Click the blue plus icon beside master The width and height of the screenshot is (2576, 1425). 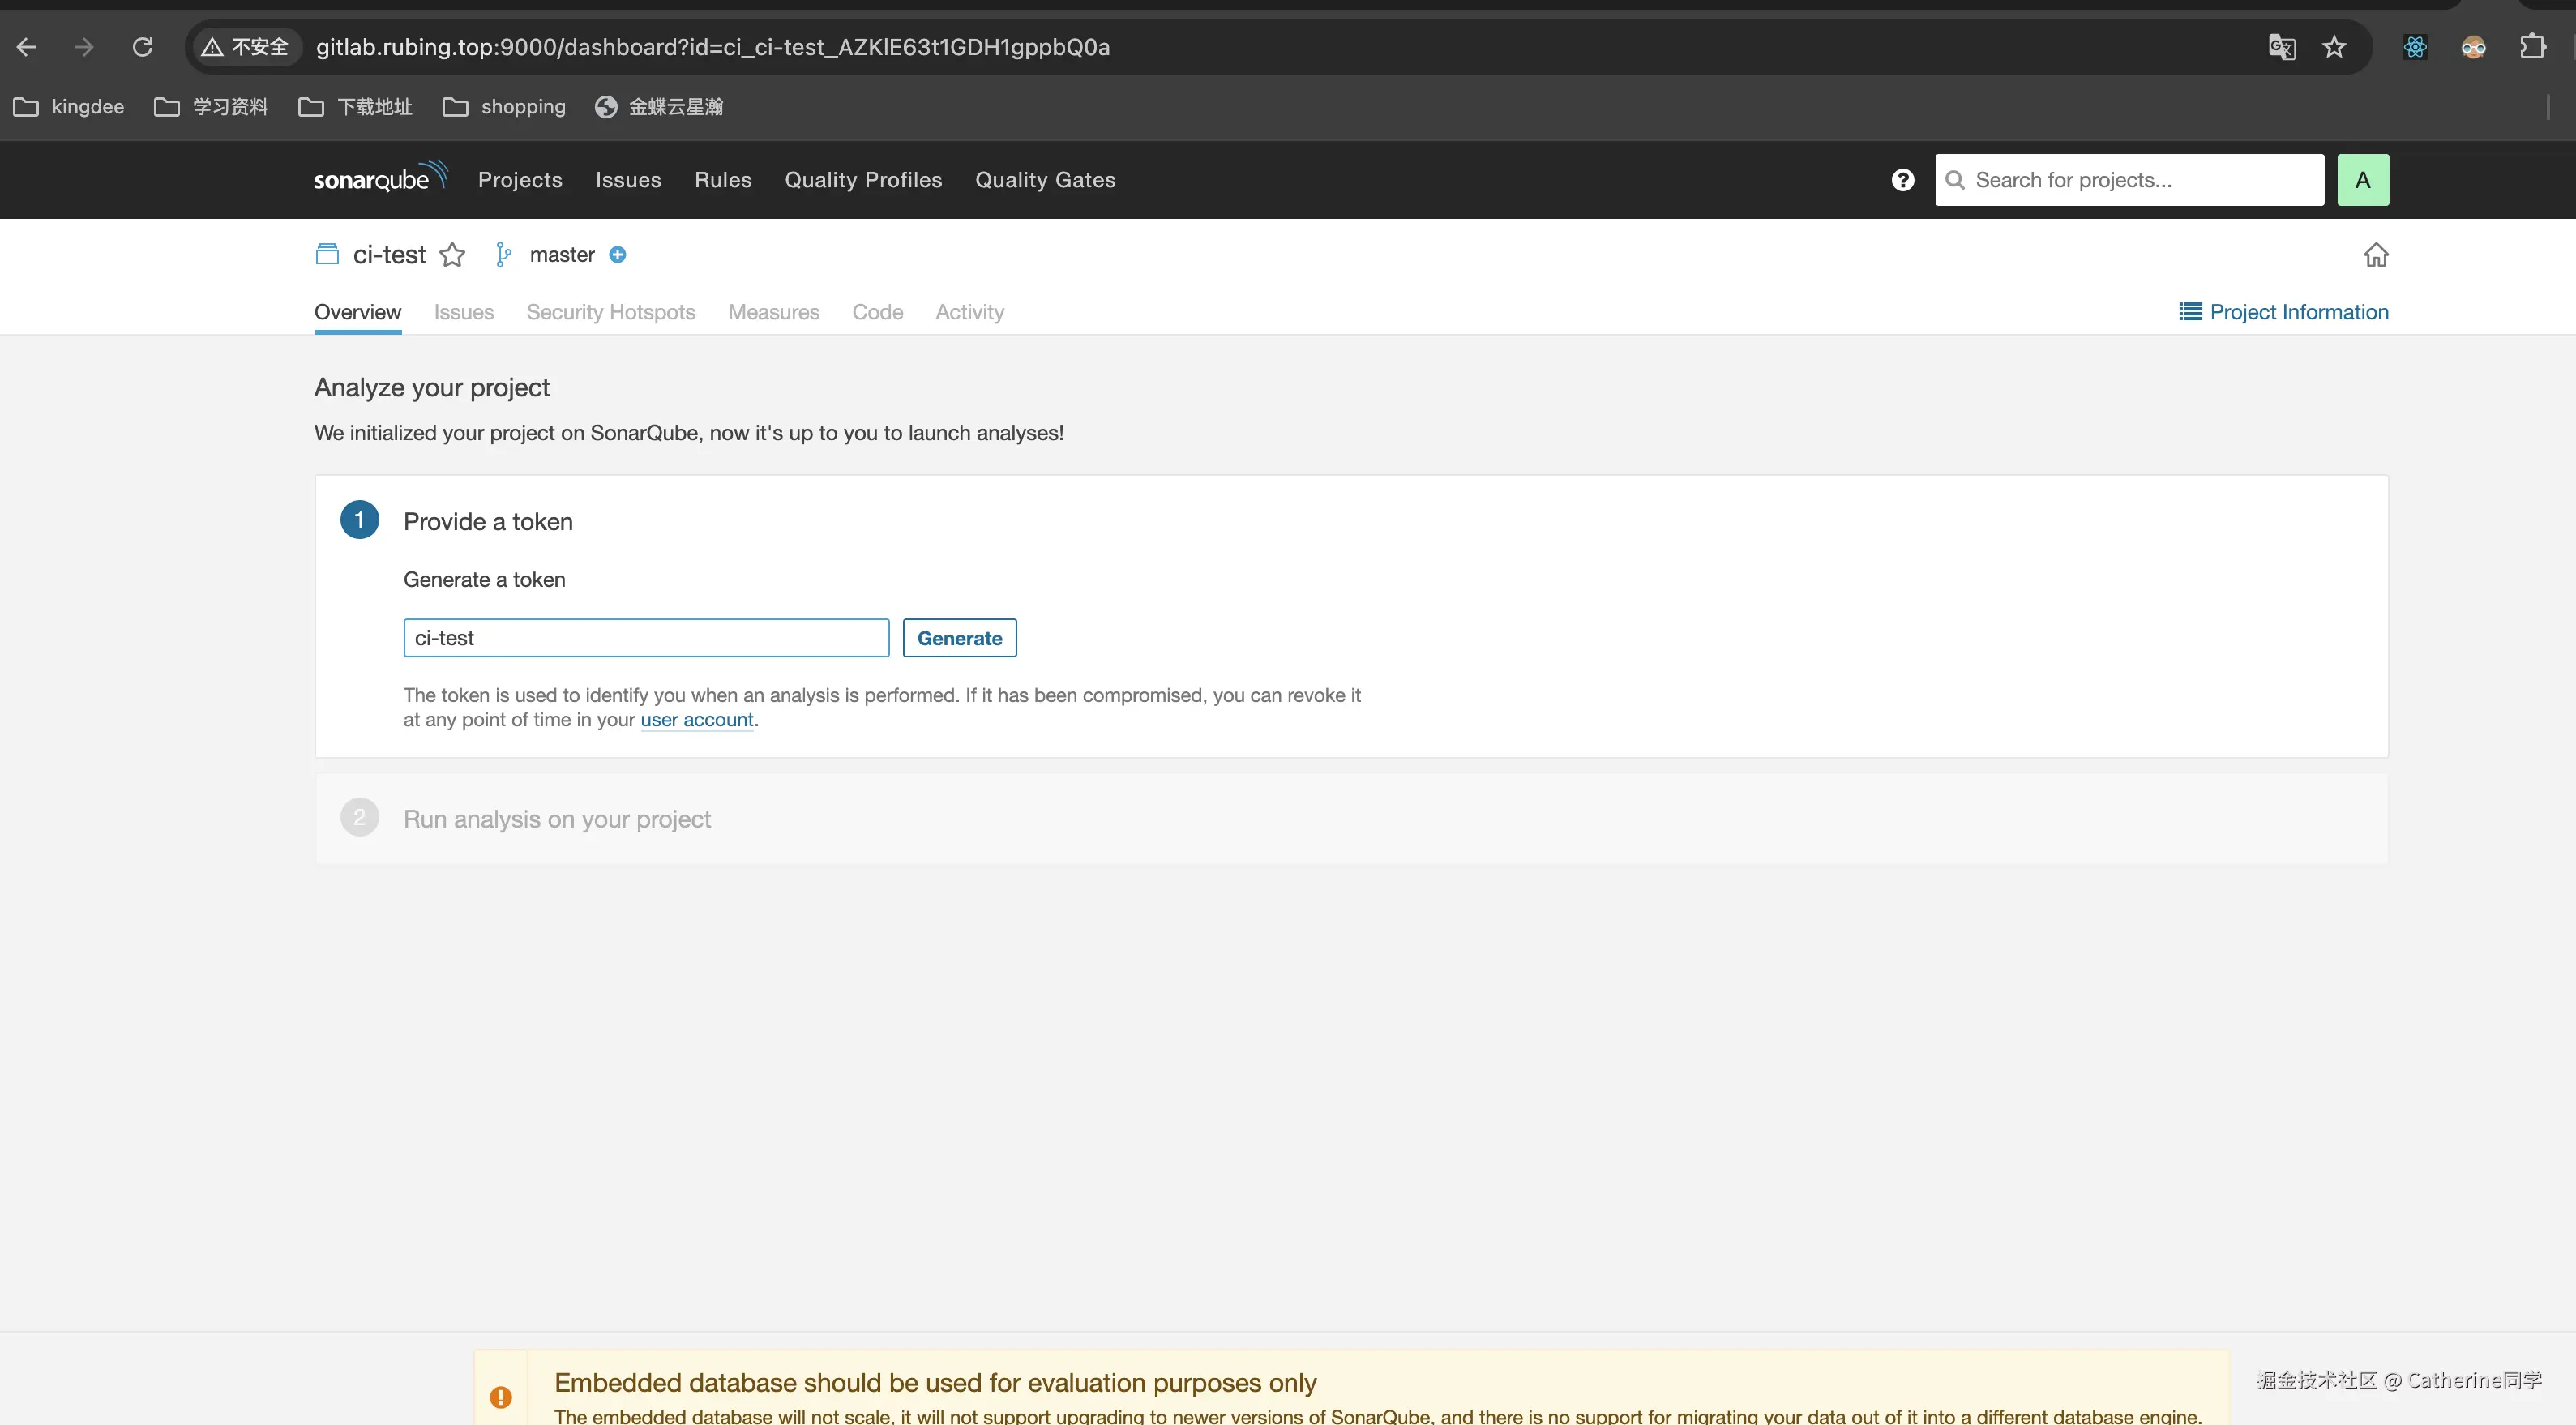coord(618,255)
